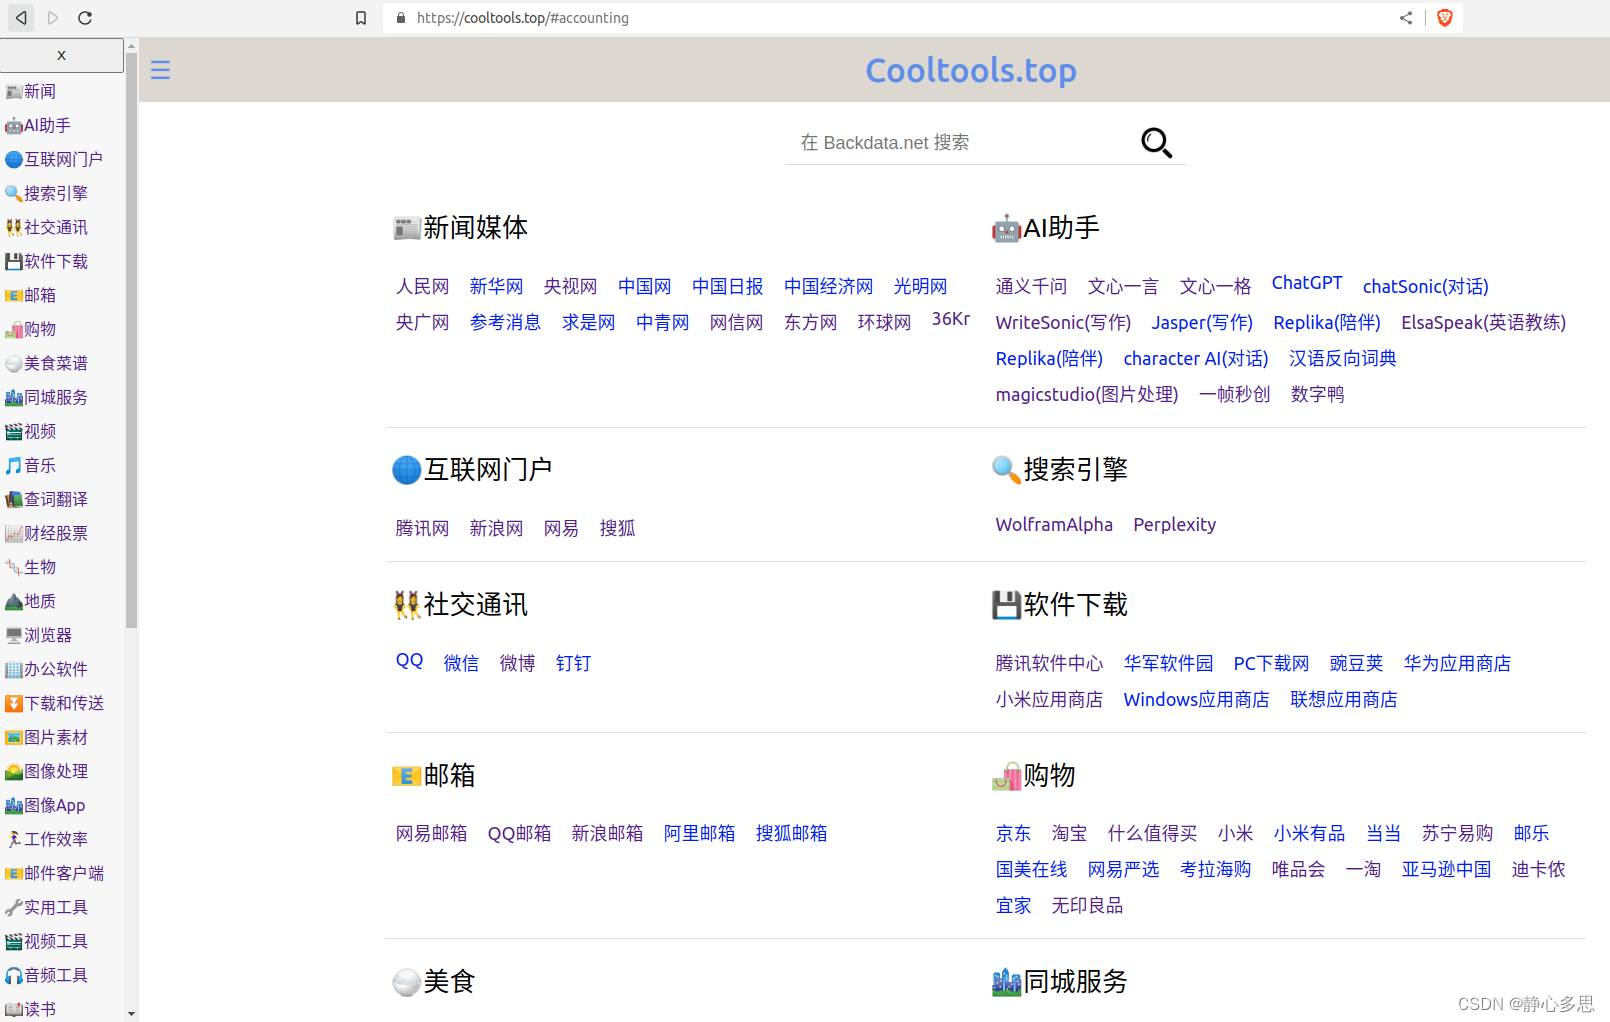Choose 地质 in the sidebar
The image size is (1610, 1022).
pos(31,601)
